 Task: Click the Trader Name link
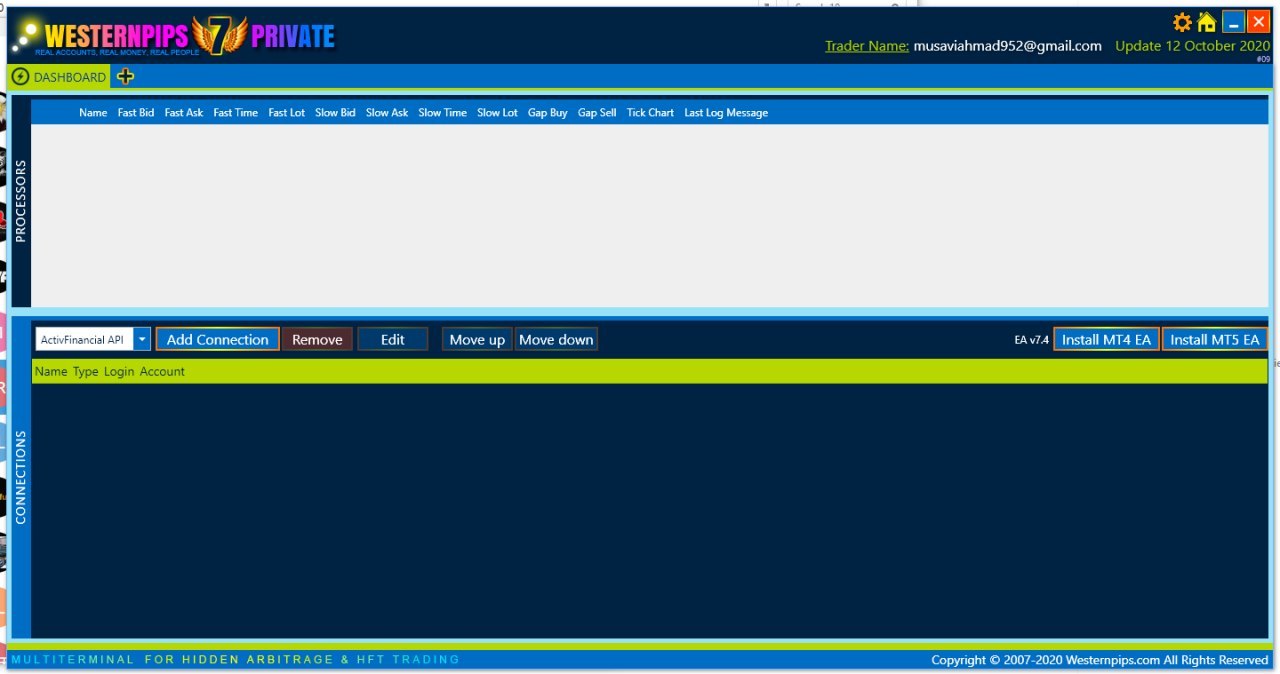[x=867, y=46]
